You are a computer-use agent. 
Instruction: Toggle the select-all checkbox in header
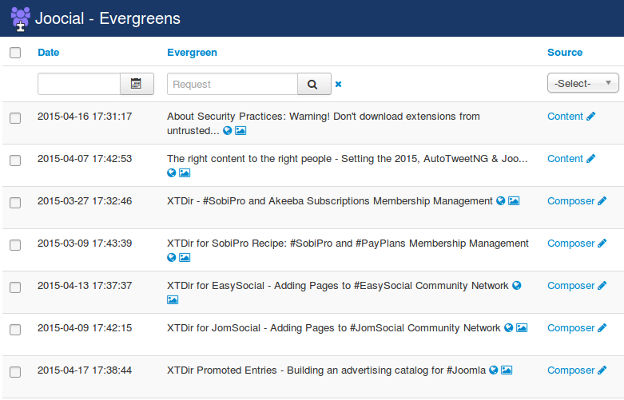tap(15, 53)
